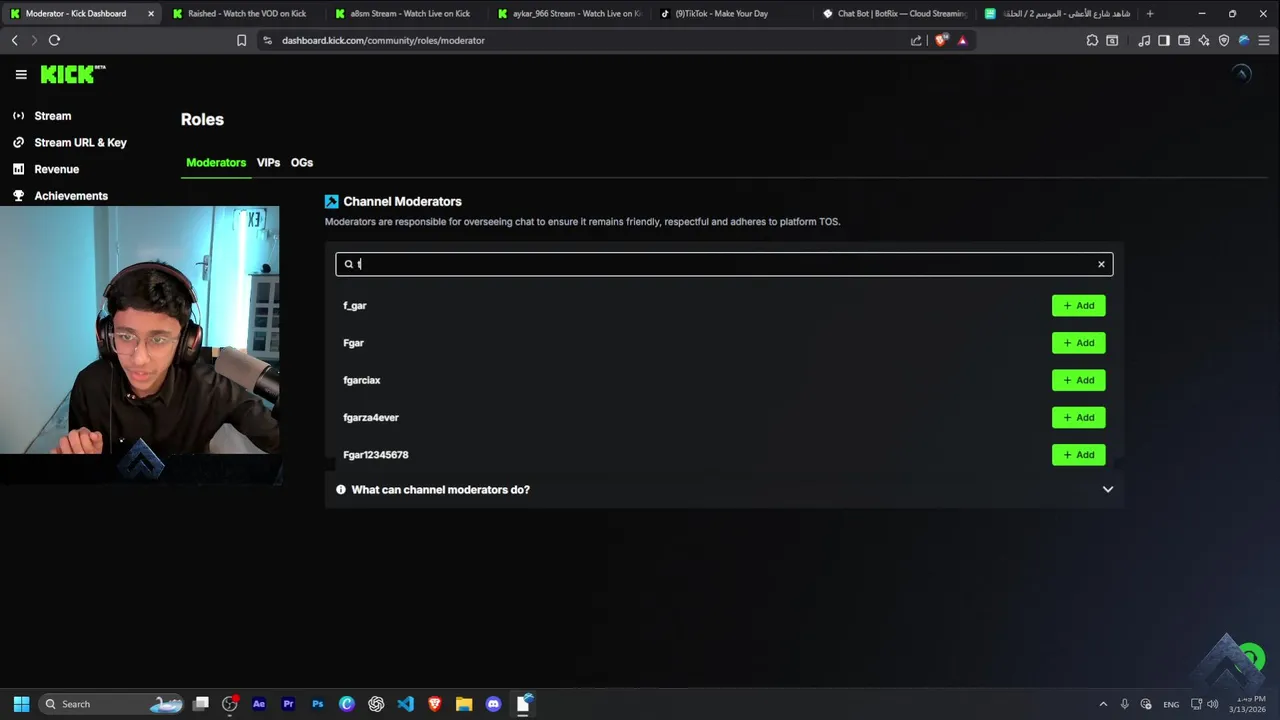The image size is (1280, 720).
Task: Open Photoshop from taskbar
Action: pyautogui.click(x=318, y=704)
